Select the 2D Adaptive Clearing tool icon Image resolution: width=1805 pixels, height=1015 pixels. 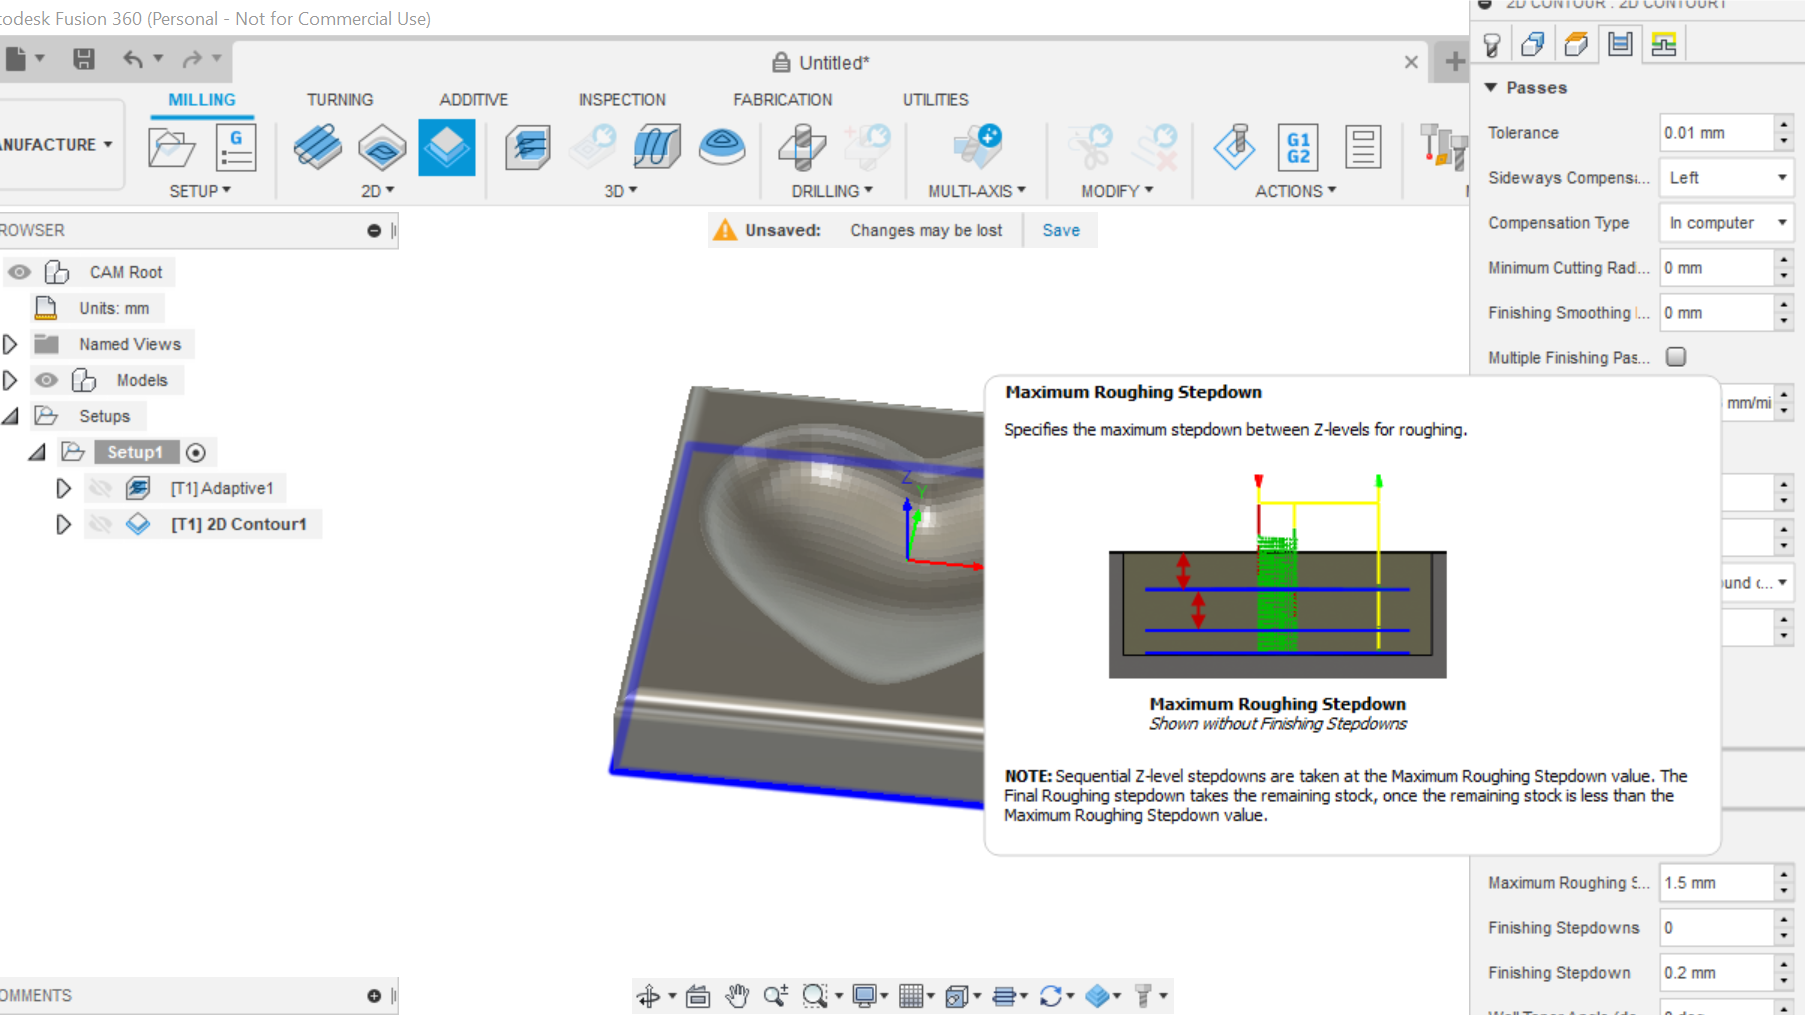coord(318,147)
